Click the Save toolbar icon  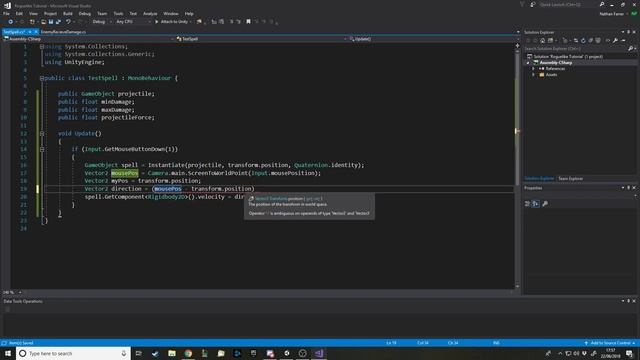(51, 22)
